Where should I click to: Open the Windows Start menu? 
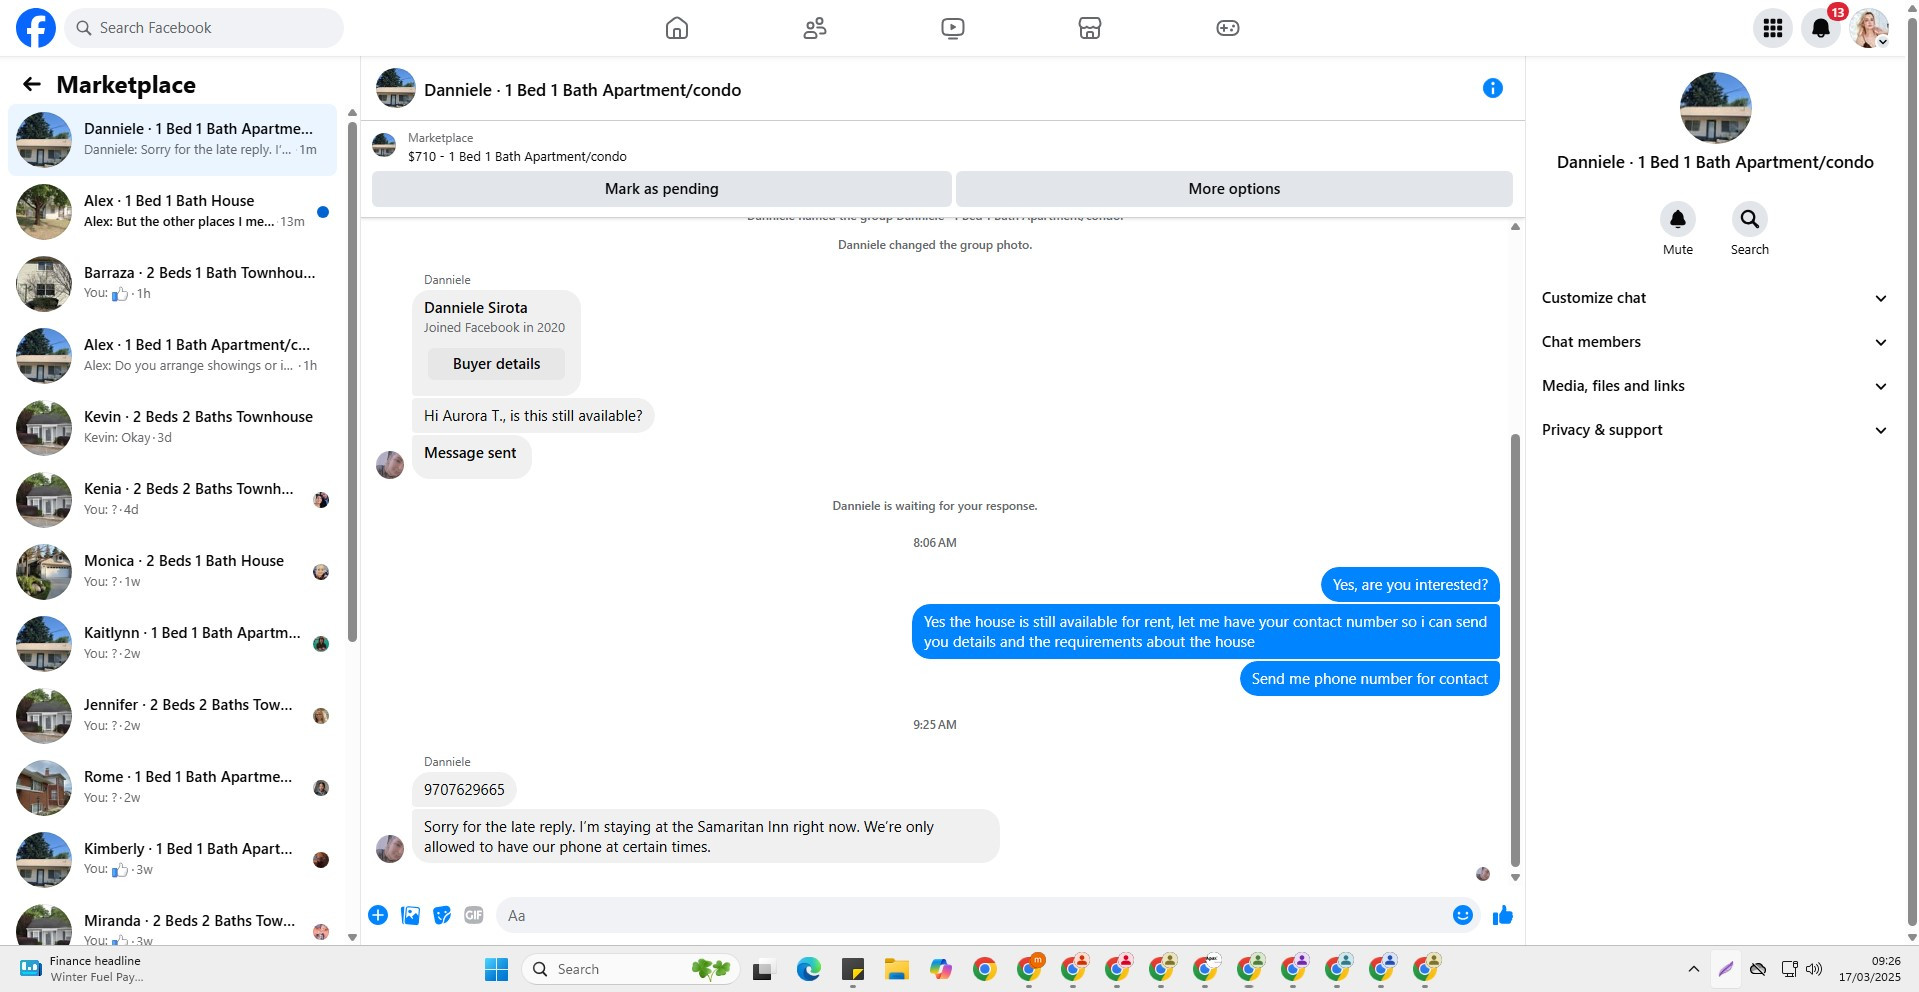tap(496, 969)
